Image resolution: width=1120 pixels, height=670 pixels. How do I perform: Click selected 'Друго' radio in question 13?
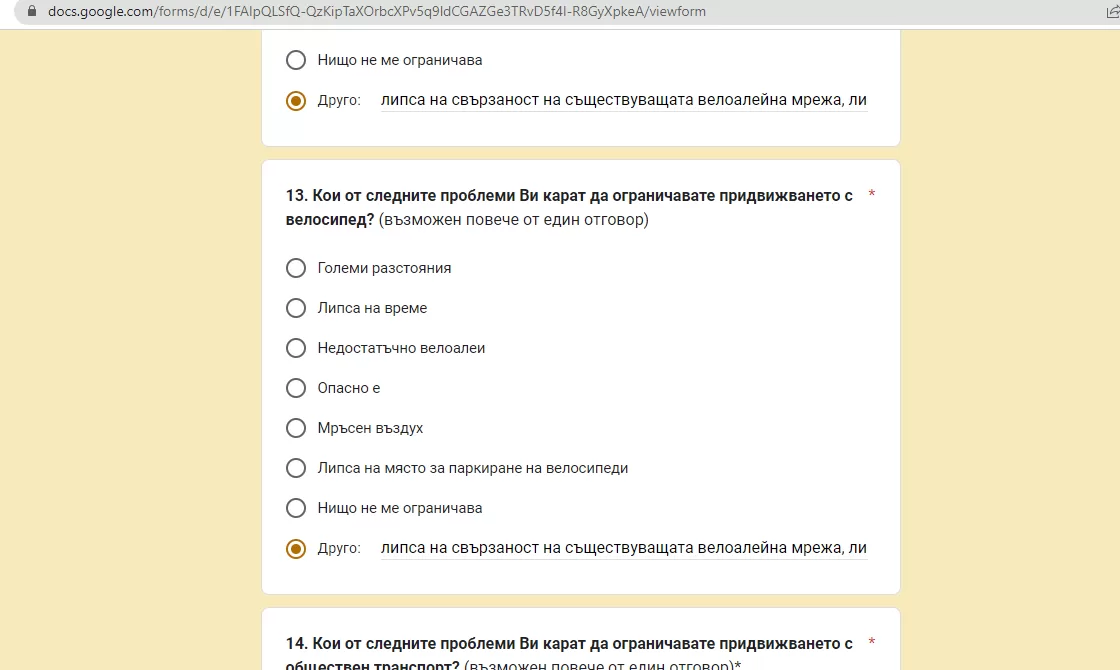click(296, 549)
